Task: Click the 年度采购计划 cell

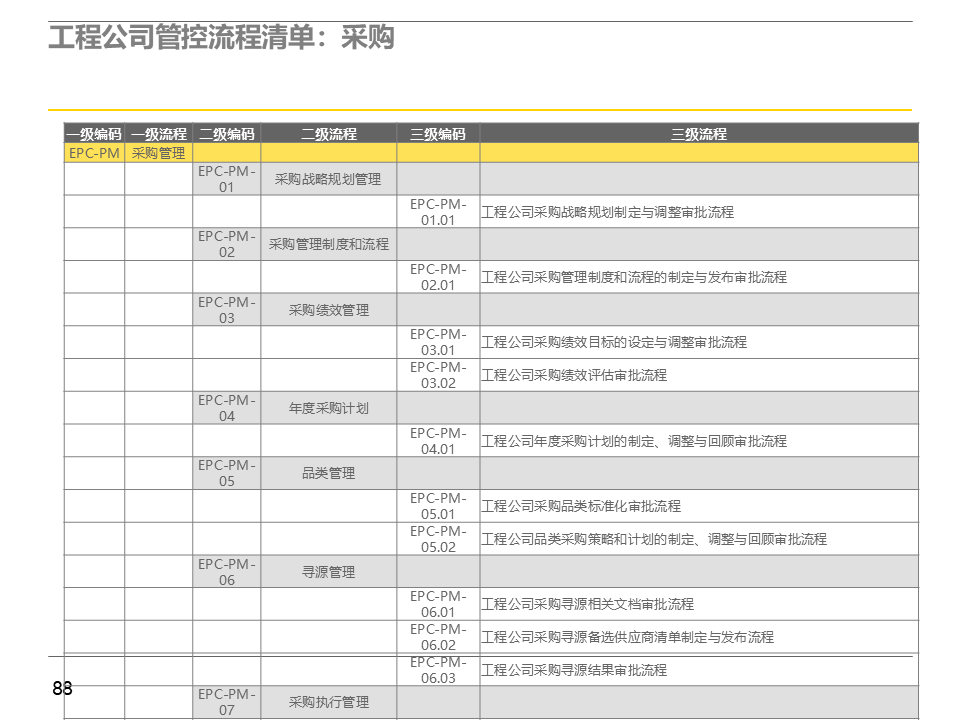Action: tap(329, 408)
